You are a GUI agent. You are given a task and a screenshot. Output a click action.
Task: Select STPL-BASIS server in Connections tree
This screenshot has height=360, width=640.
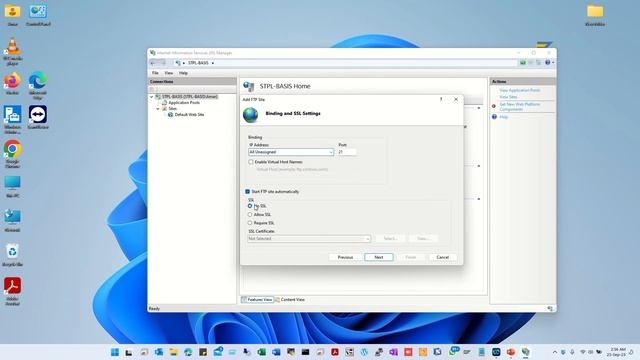click(190, 97)
